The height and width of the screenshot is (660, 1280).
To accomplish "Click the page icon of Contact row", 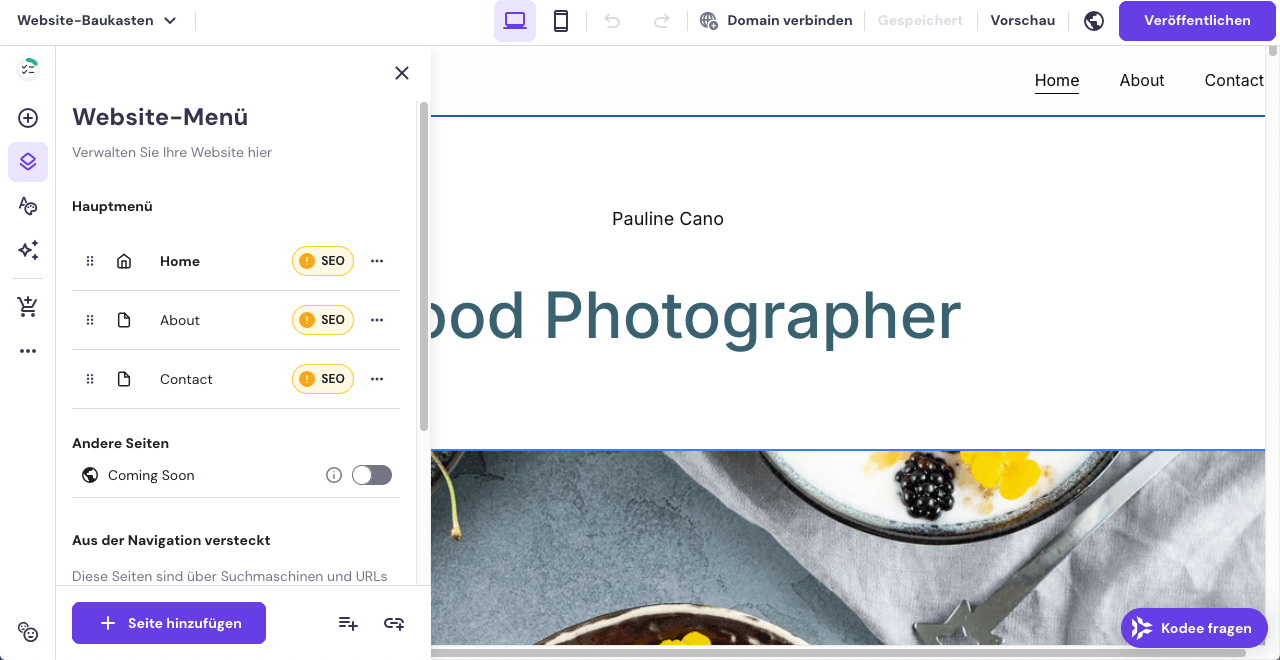I will click(124, 379).
